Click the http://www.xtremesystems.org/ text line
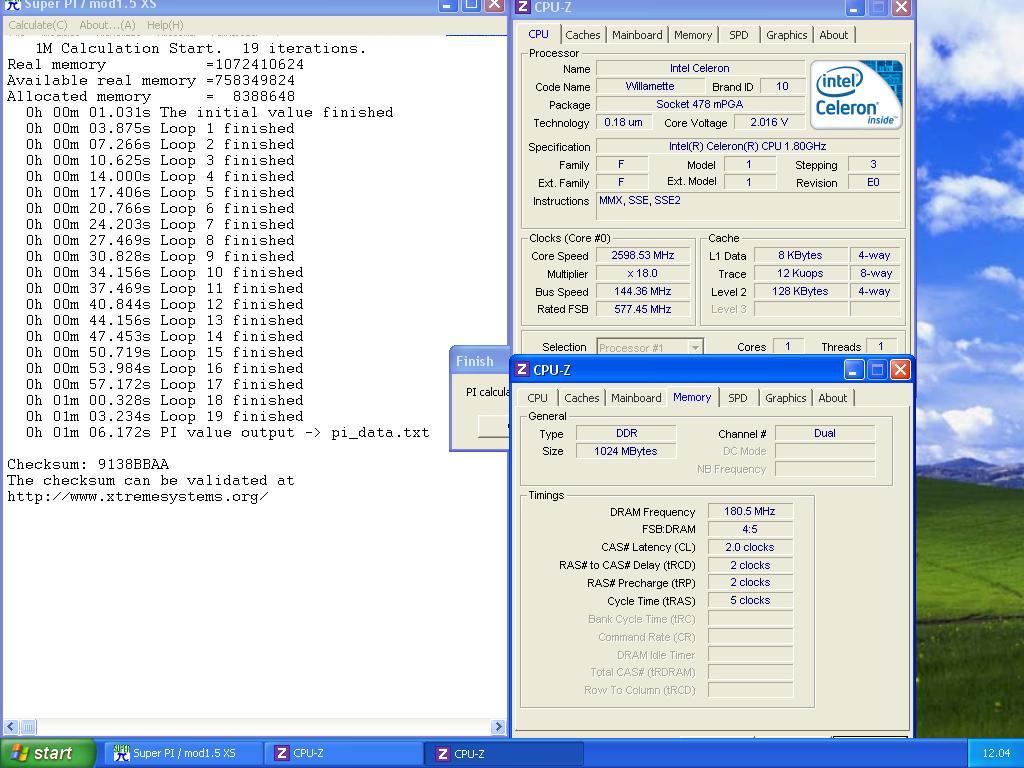The height and width of the screenshot is (768, 1024). tap(138, 496)
